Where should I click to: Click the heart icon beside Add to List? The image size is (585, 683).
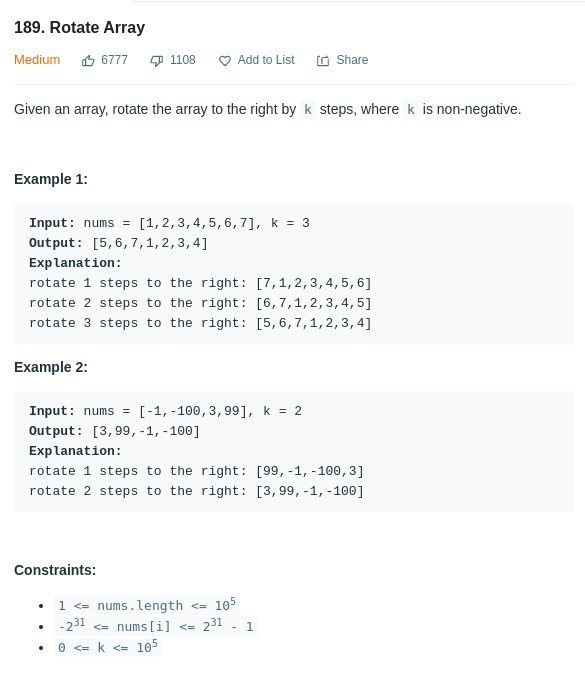225,61
